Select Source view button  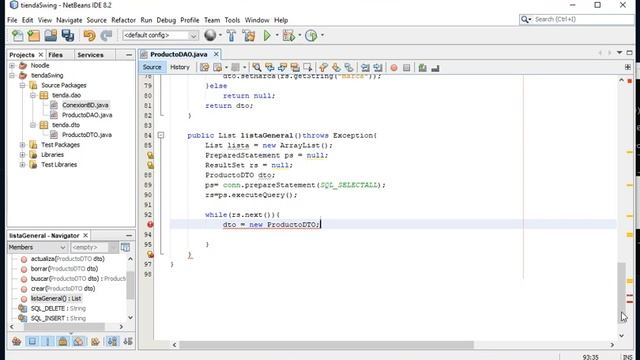tap(152, 67)
